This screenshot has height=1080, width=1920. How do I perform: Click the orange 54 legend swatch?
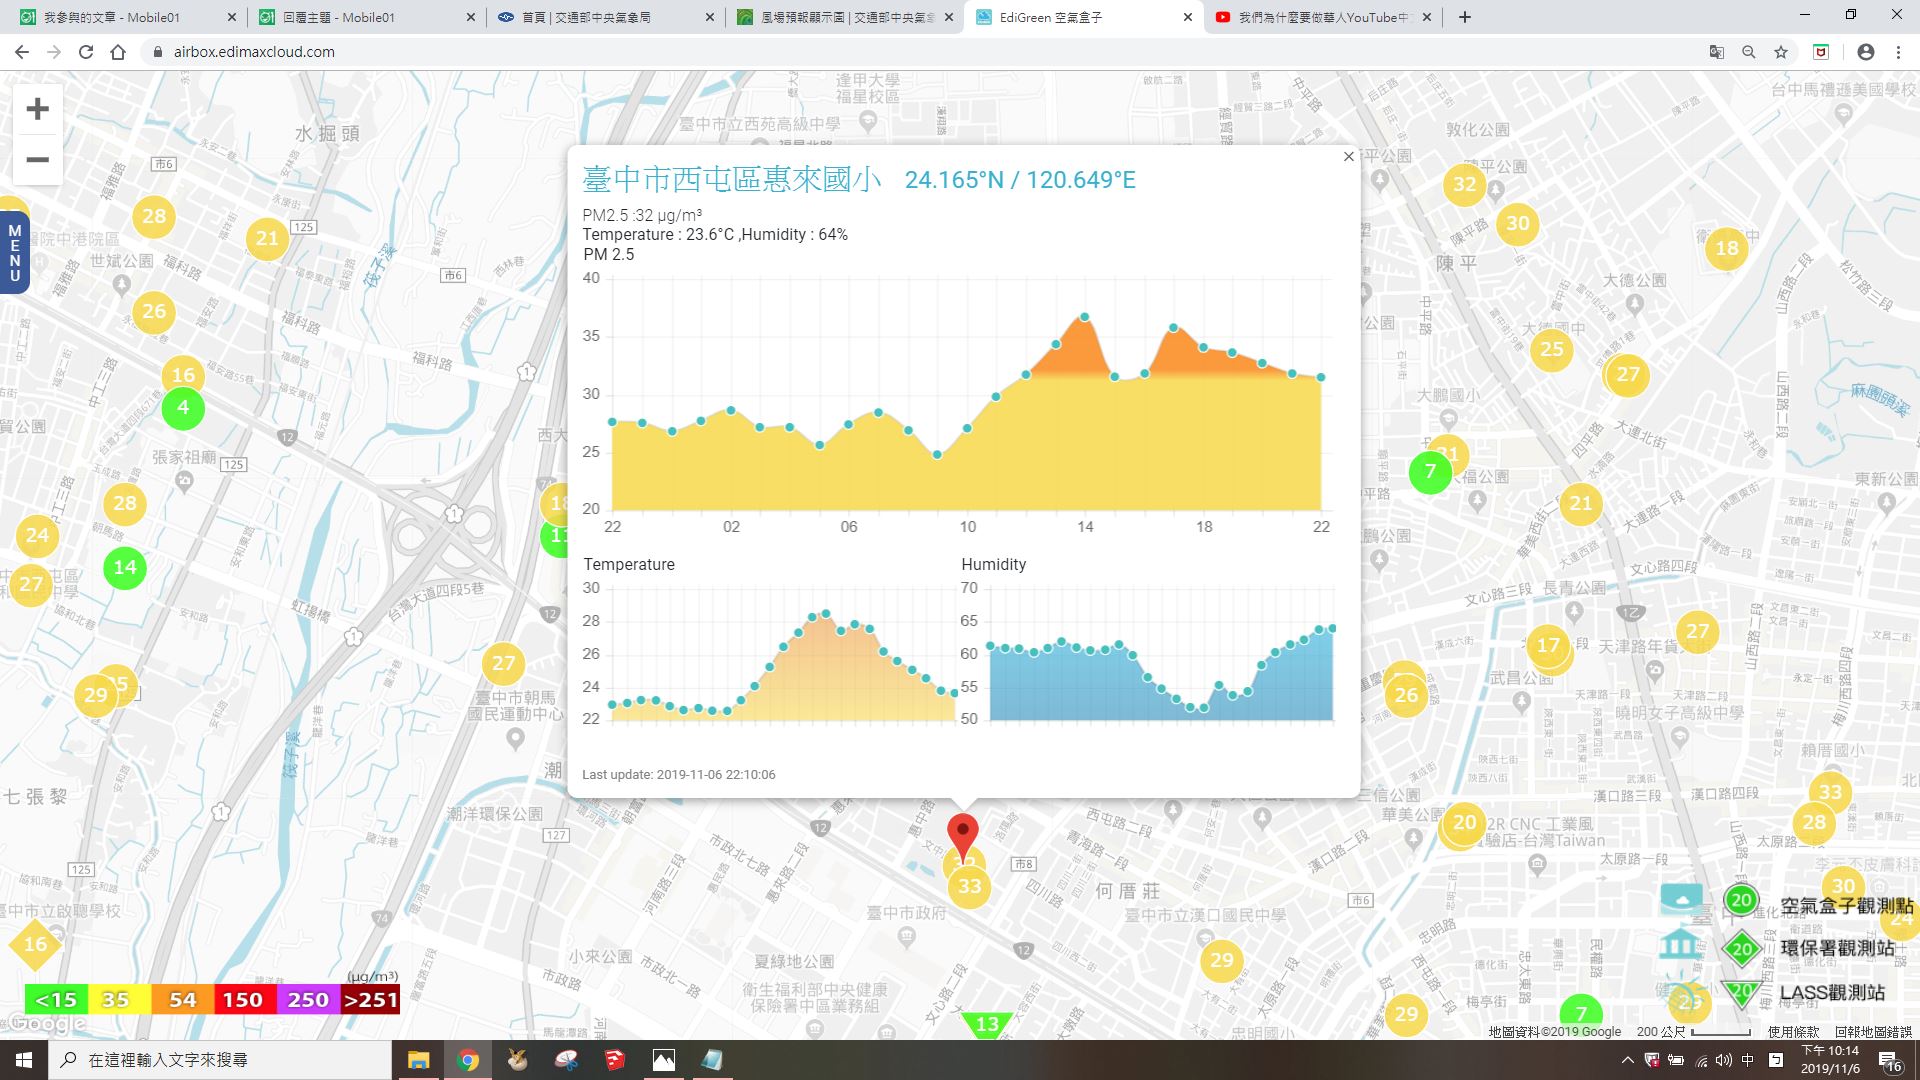pyautogui.click(x=182, y=999)
